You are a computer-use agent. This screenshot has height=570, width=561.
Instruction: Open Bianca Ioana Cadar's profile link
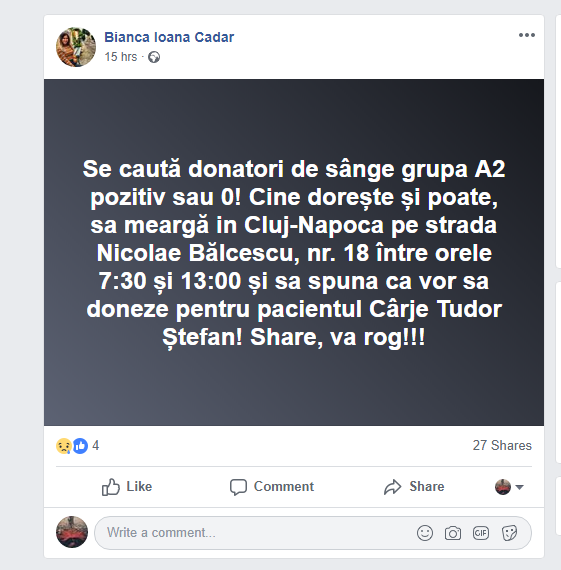click(169, 37)
